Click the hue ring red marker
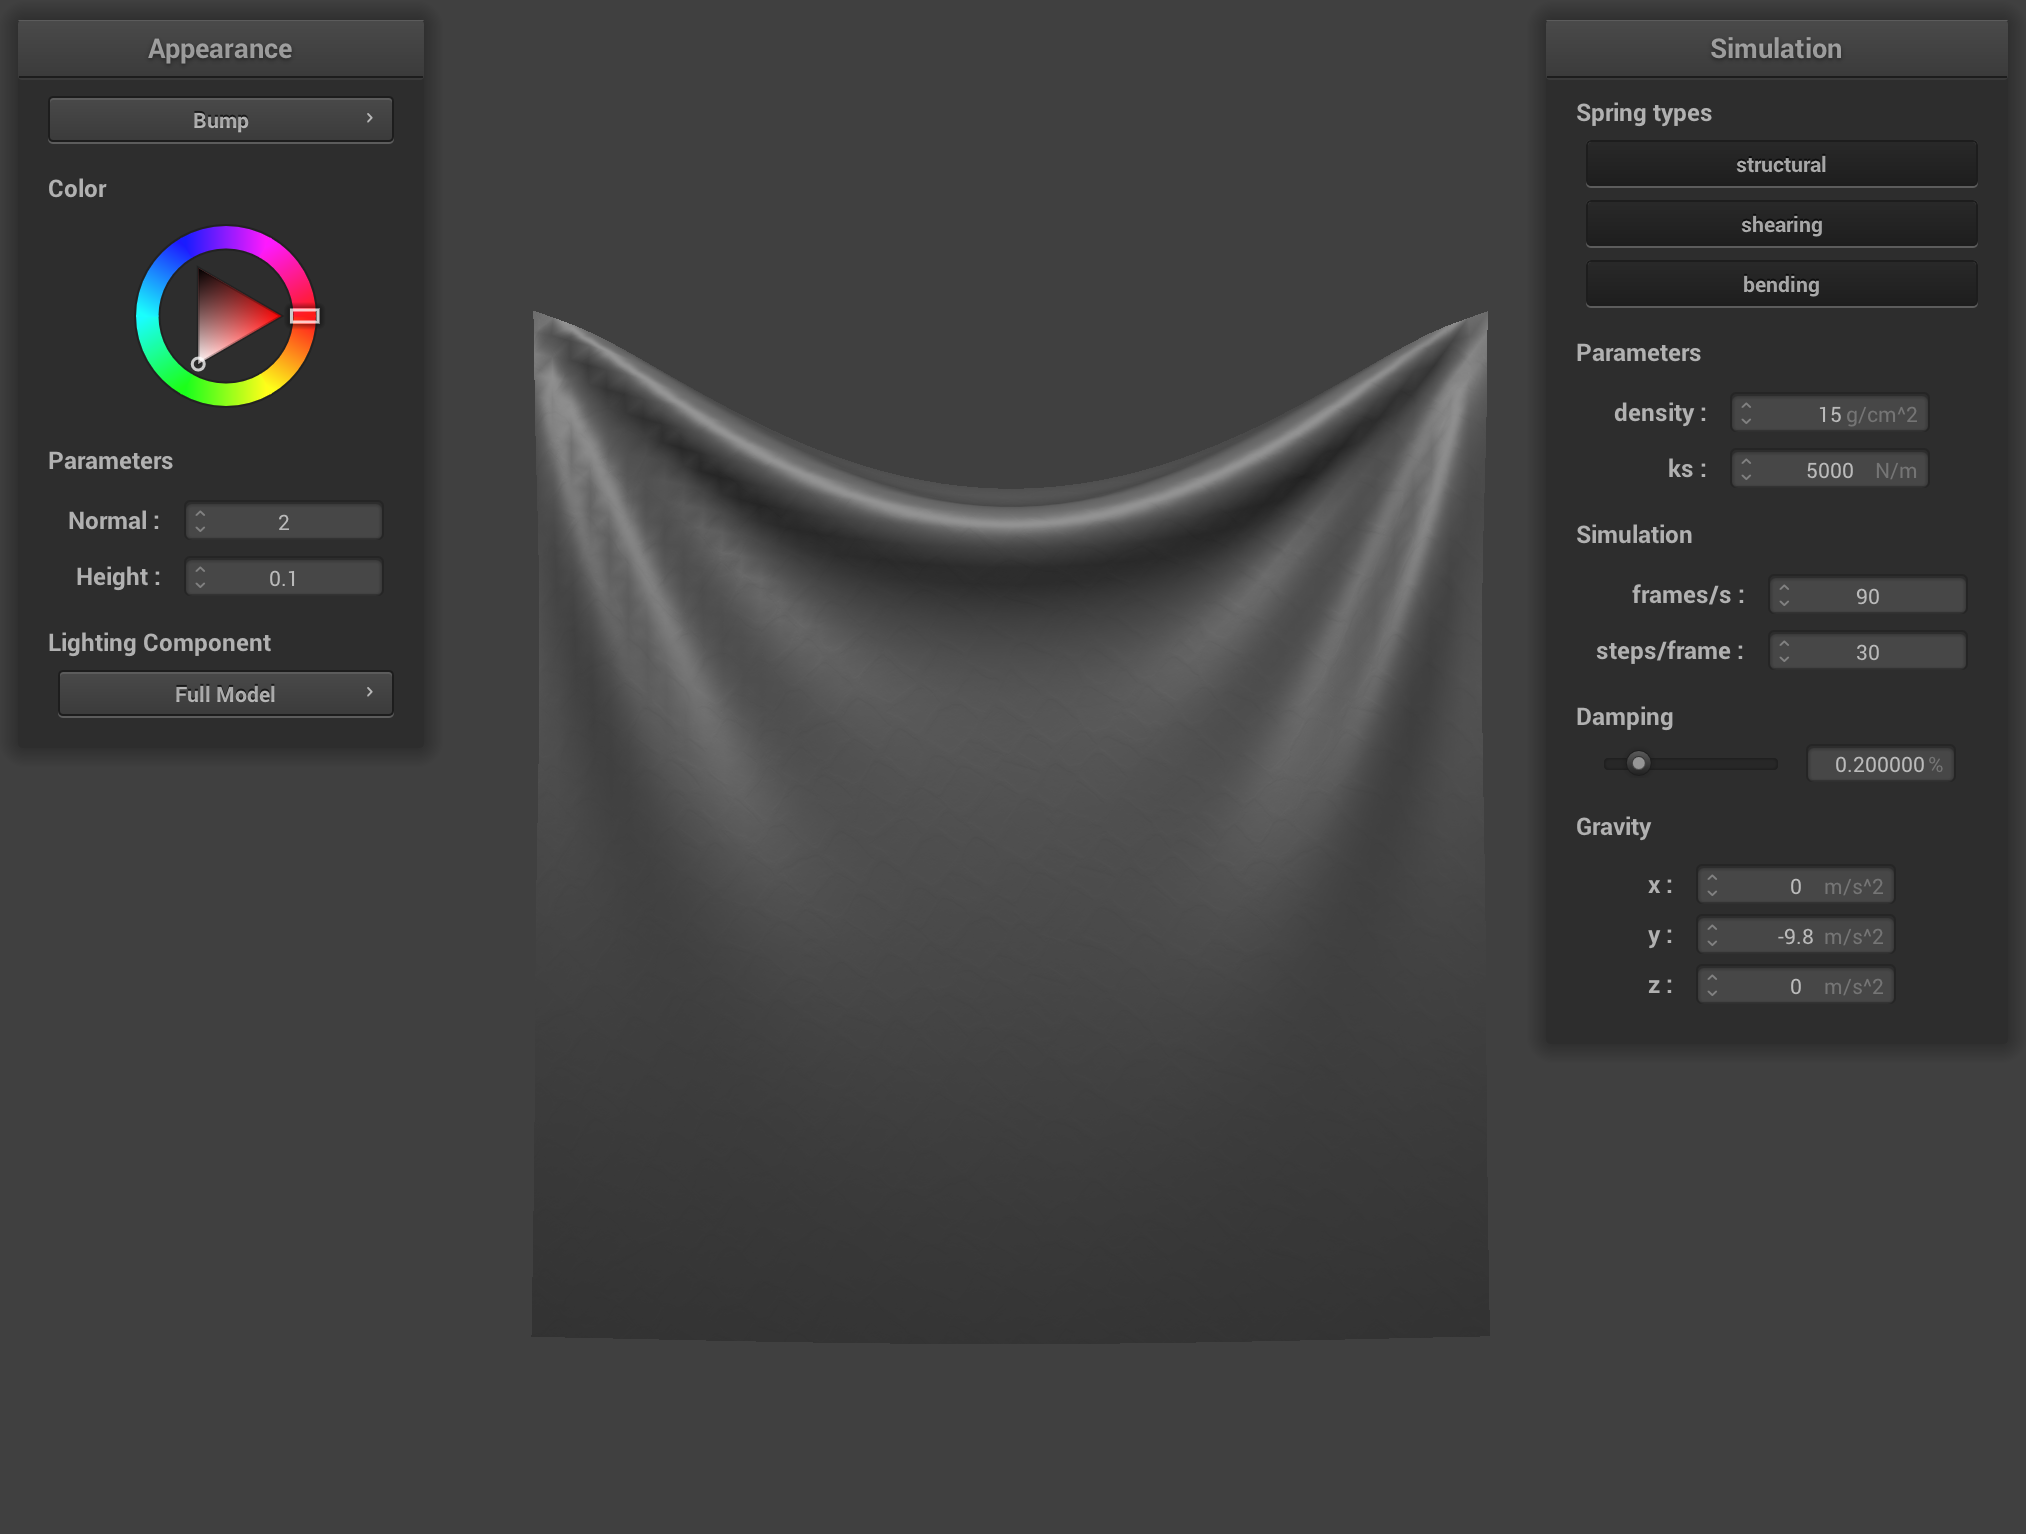The width and height of the screenshot is (2026, 1534). 304,316
